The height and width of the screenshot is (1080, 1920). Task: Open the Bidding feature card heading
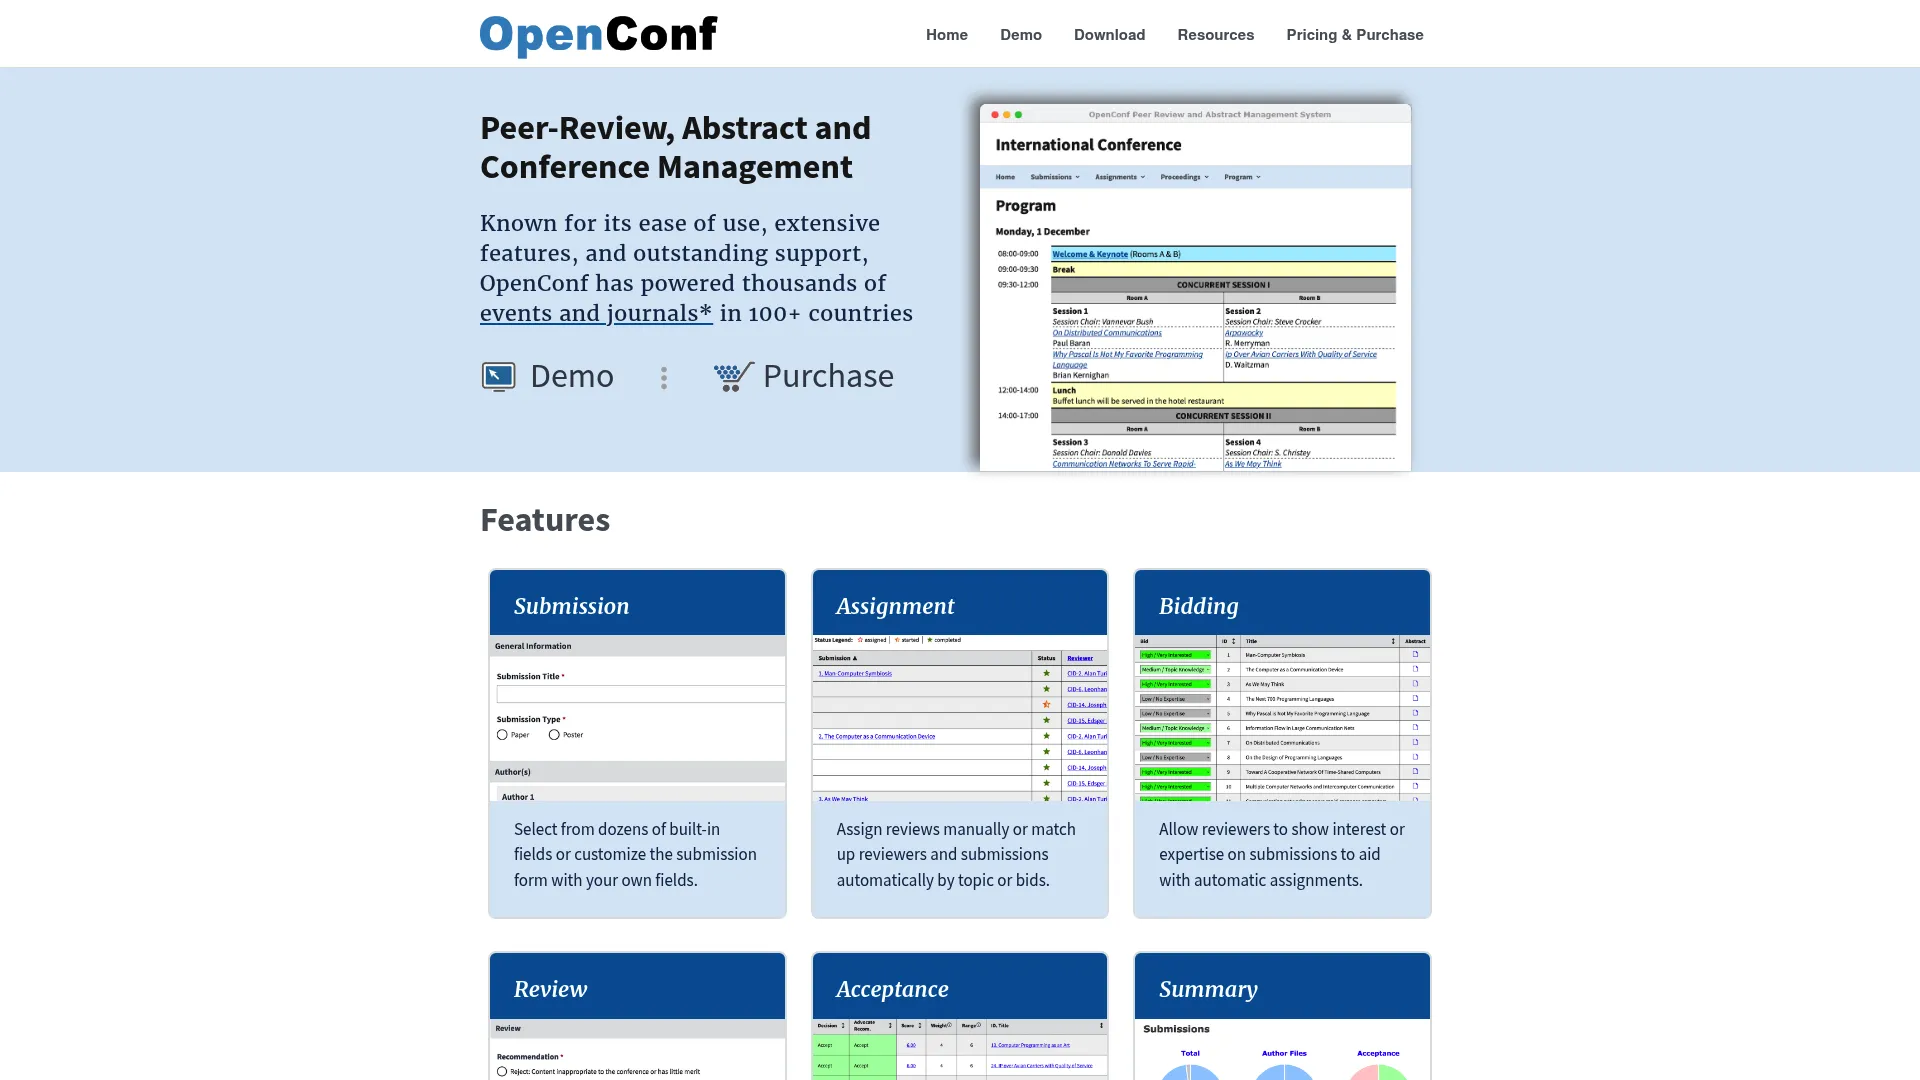pyautogui.click(x=1198, y=606)
